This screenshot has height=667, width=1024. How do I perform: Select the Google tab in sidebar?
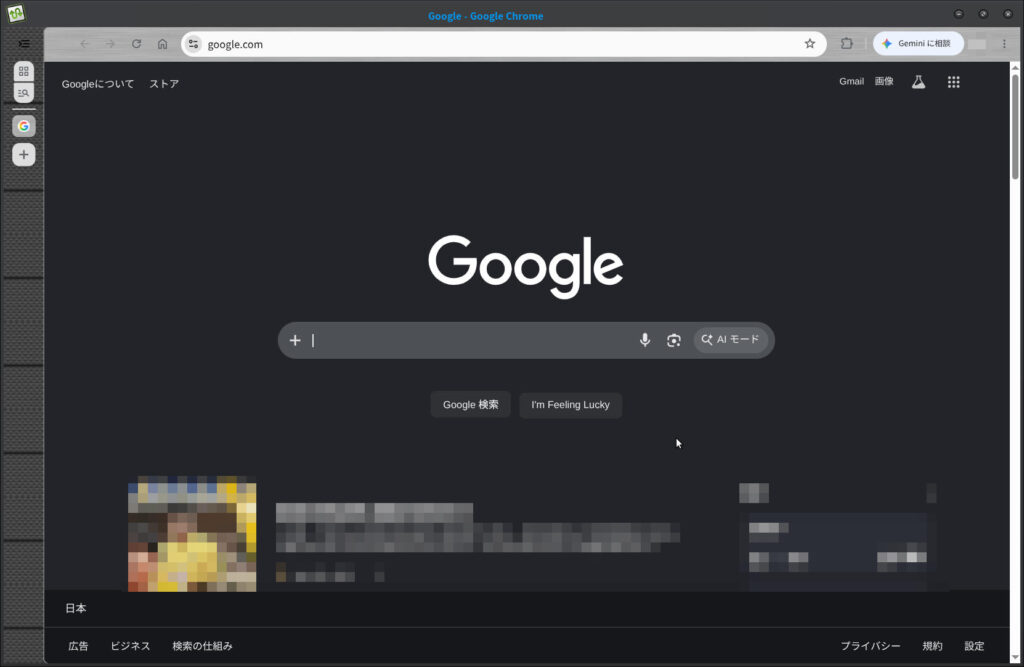pyautogui.click(x=24, y=126)
